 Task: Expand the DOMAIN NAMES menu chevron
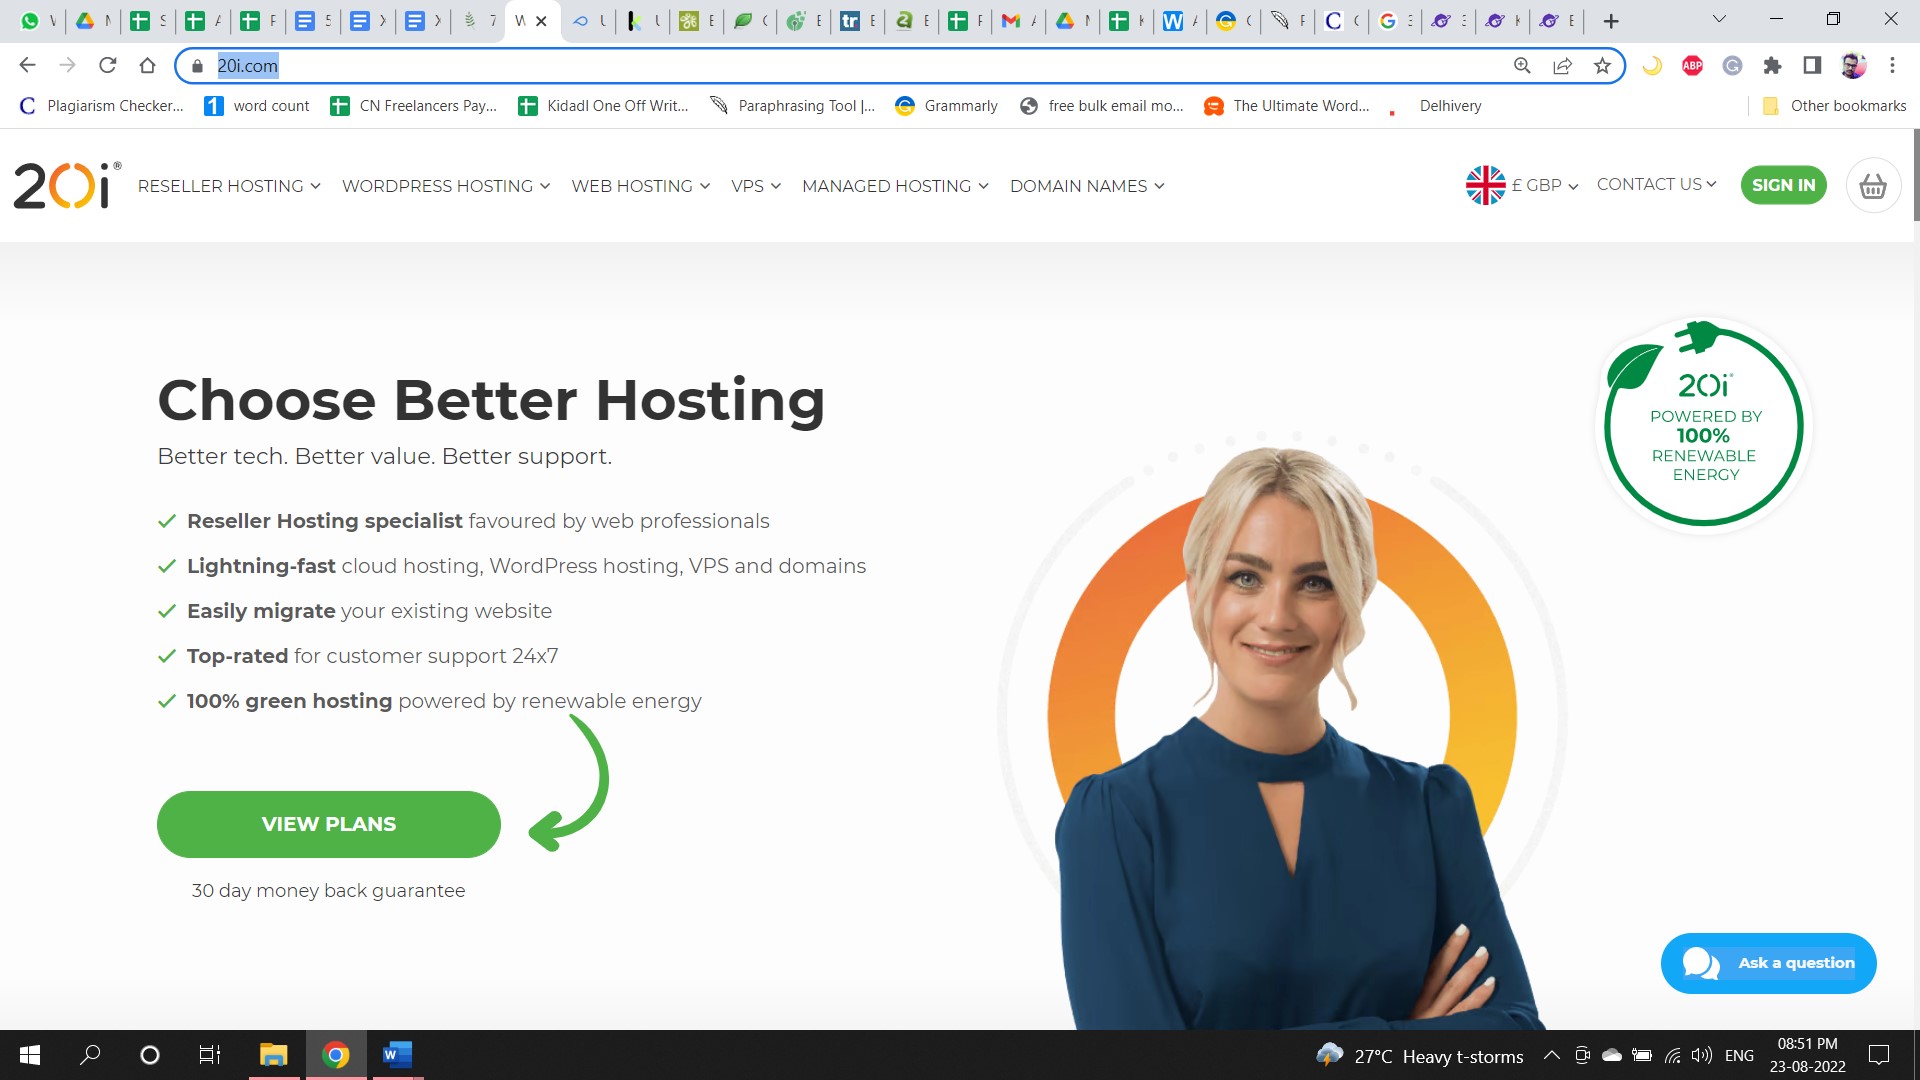coord(1160,186)
